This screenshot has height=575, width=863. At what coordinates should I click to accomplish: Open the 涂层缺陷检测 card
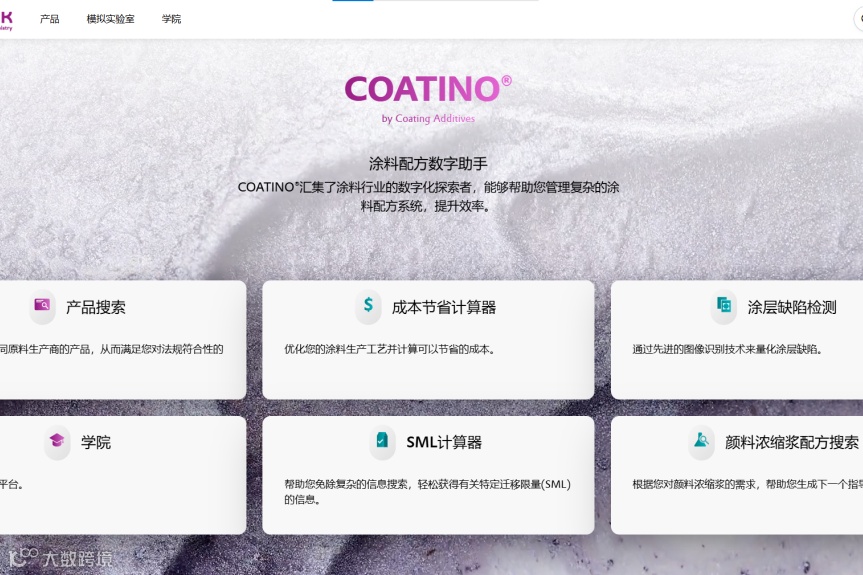pyautogui.click(x=737, y=339)
